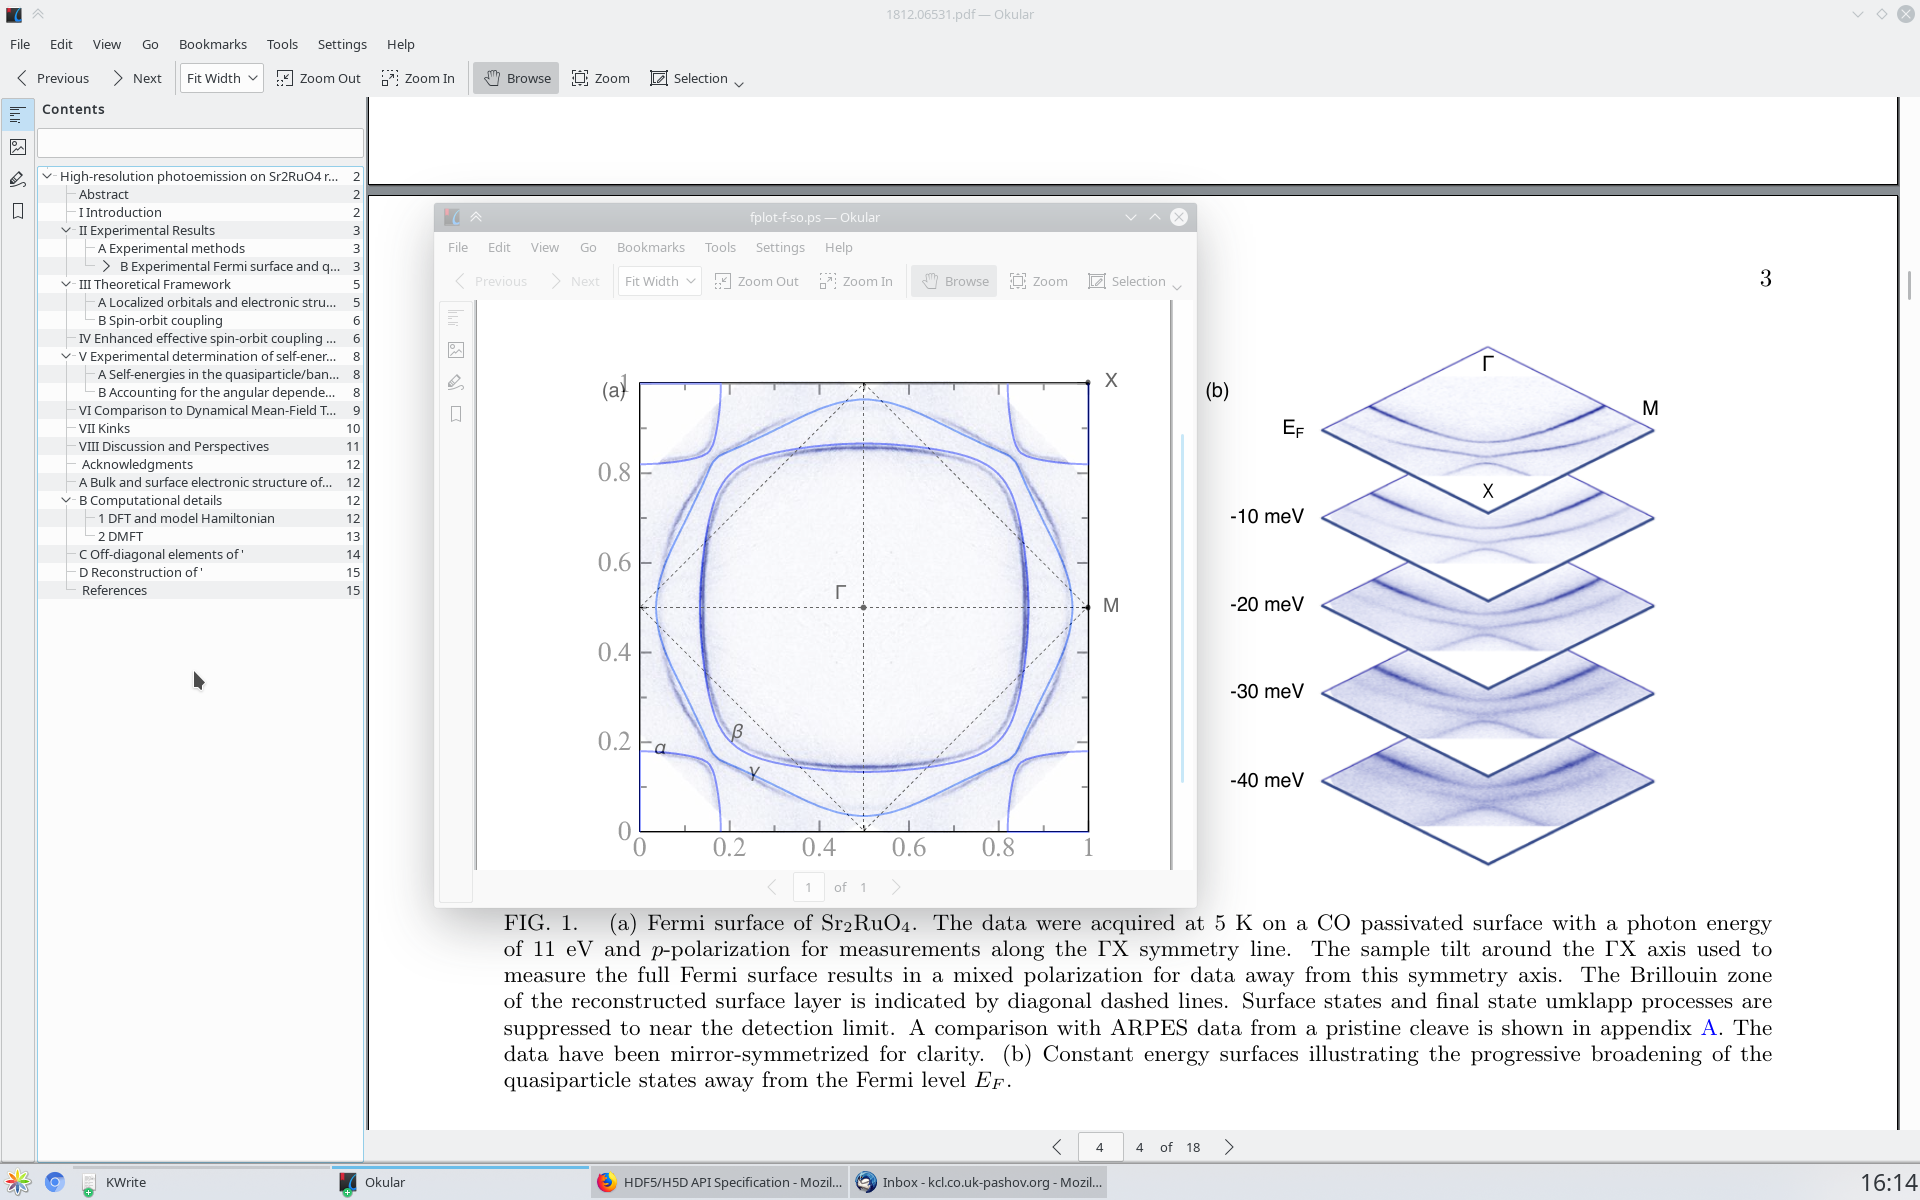Open the Fit Width zoom dropdown
Screen dimensions: 1920x1200
(222, 78)
